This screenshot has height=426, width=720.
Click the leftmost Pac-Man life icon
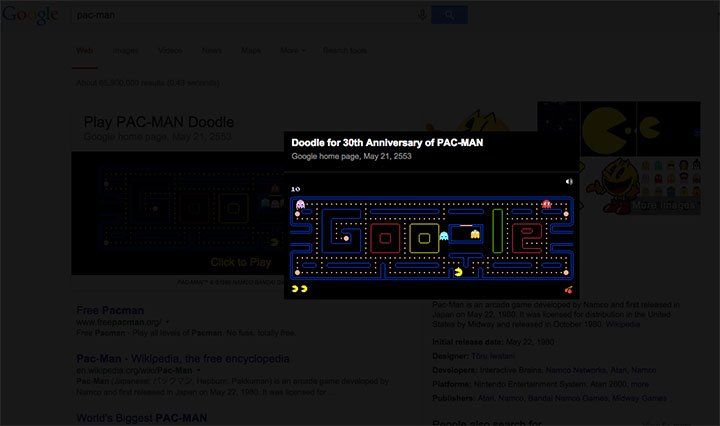coord(295,289)
